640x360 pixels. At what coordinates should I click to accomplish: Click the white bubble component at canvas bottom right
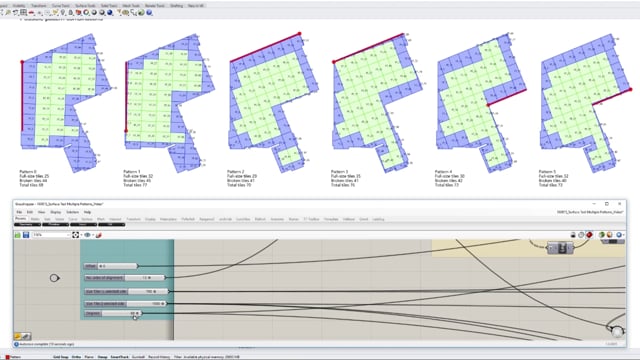617,331
